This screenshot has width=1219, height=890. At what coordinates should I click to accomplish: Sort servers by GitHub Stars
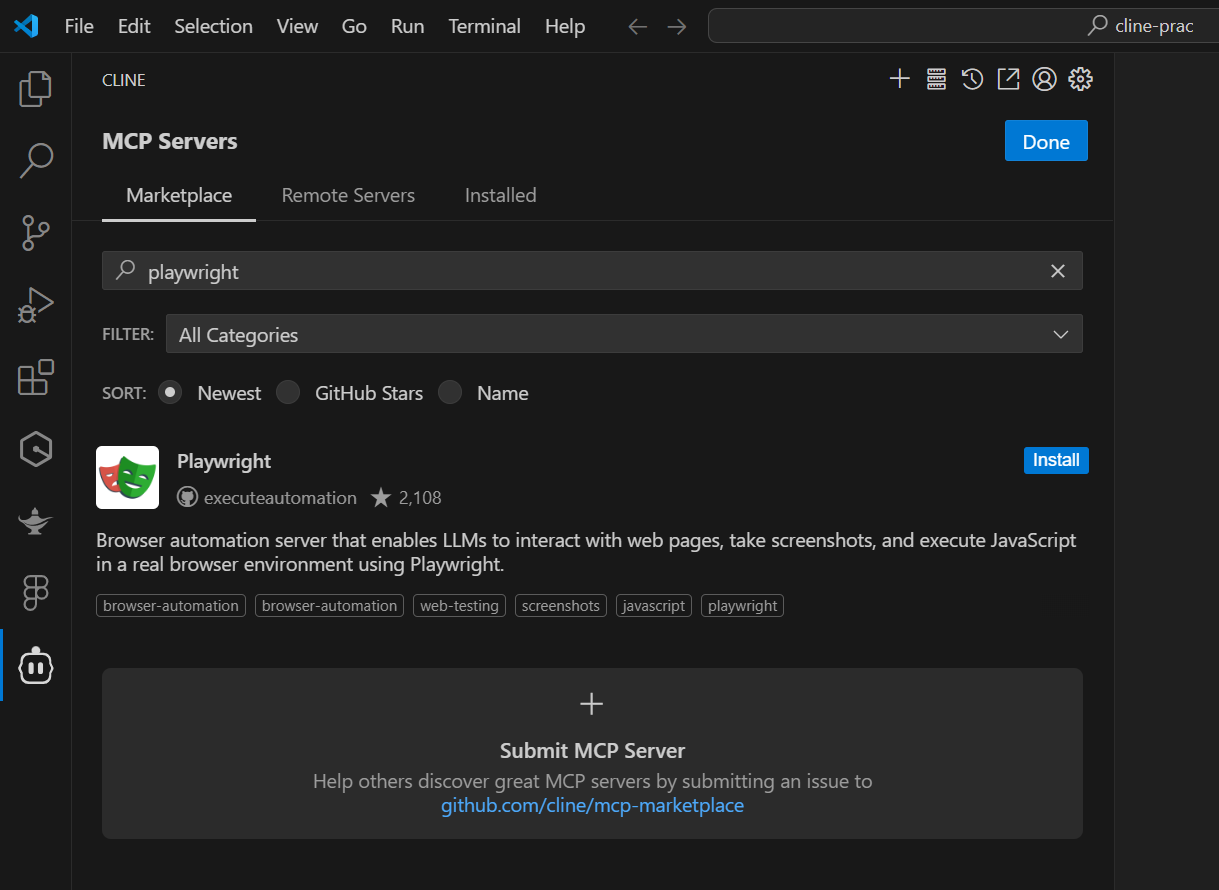288,392
